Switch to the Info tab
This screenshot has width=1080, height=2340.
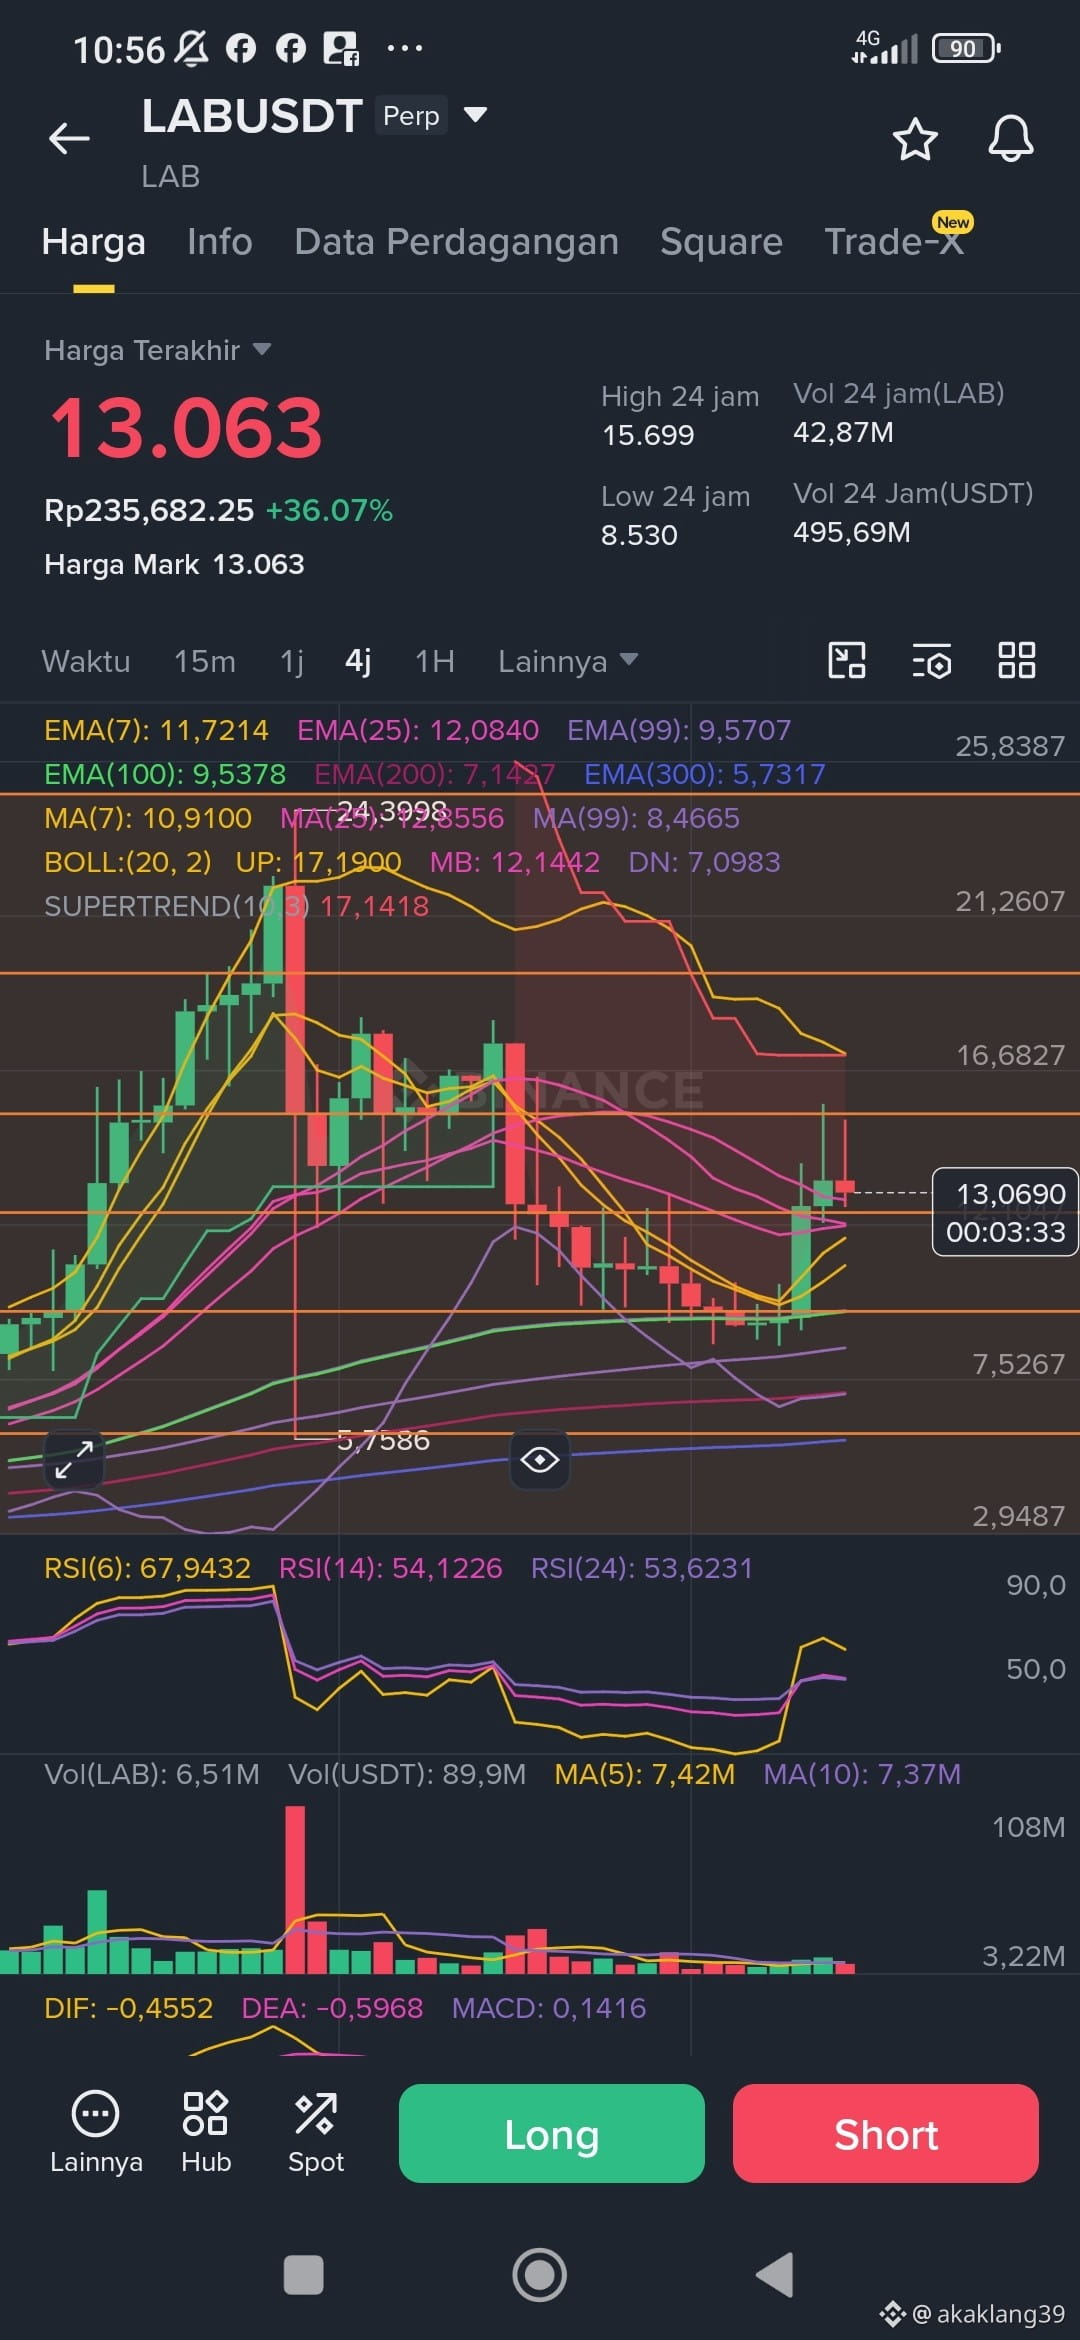[219, 242]
